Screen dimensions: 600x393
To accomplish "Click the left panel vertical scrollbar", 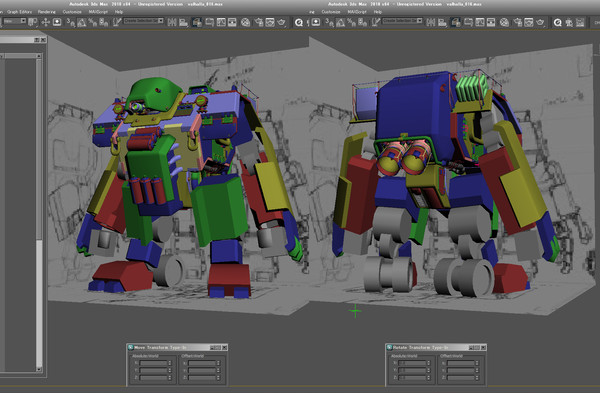I will (39, 212).
